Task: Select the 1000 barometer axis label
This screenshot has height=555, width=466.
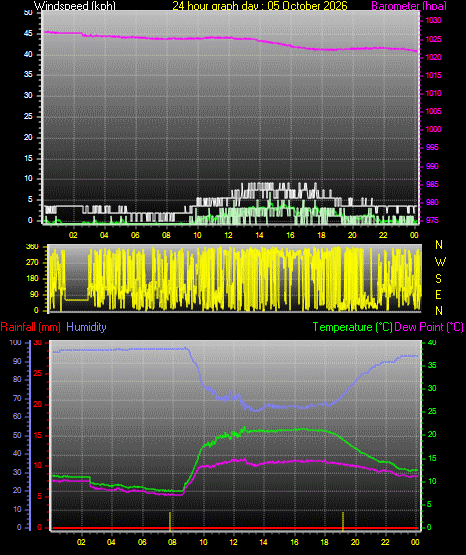Action: pos(433,130)
